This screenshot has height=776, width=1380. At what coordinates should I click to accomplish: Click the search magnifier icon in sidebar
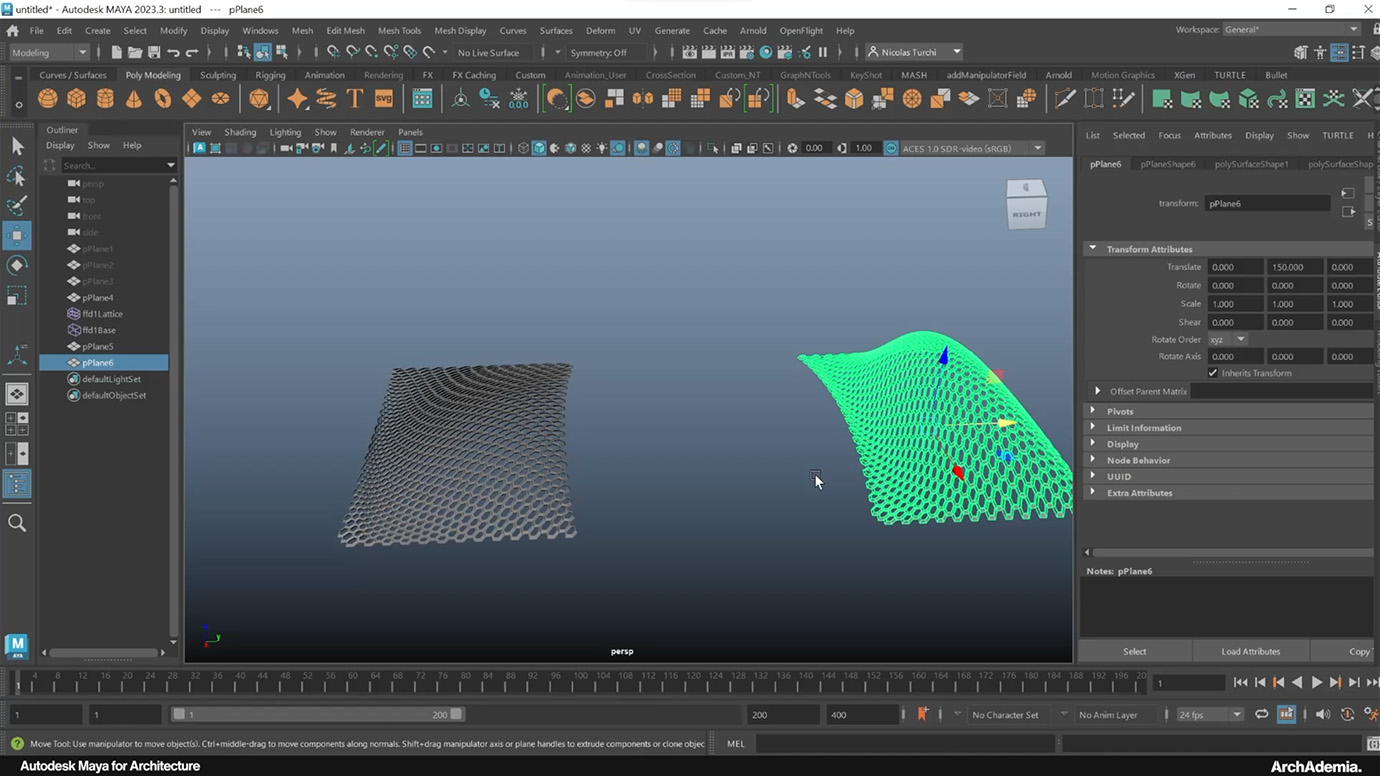pyautogui.click(x=17, y=523)
